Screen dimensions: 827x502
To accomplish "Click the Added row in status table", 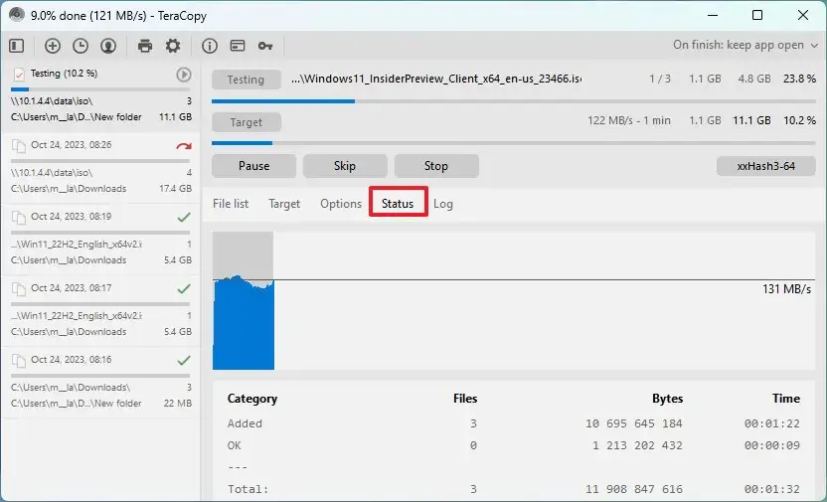I will (x=513, y=423).
